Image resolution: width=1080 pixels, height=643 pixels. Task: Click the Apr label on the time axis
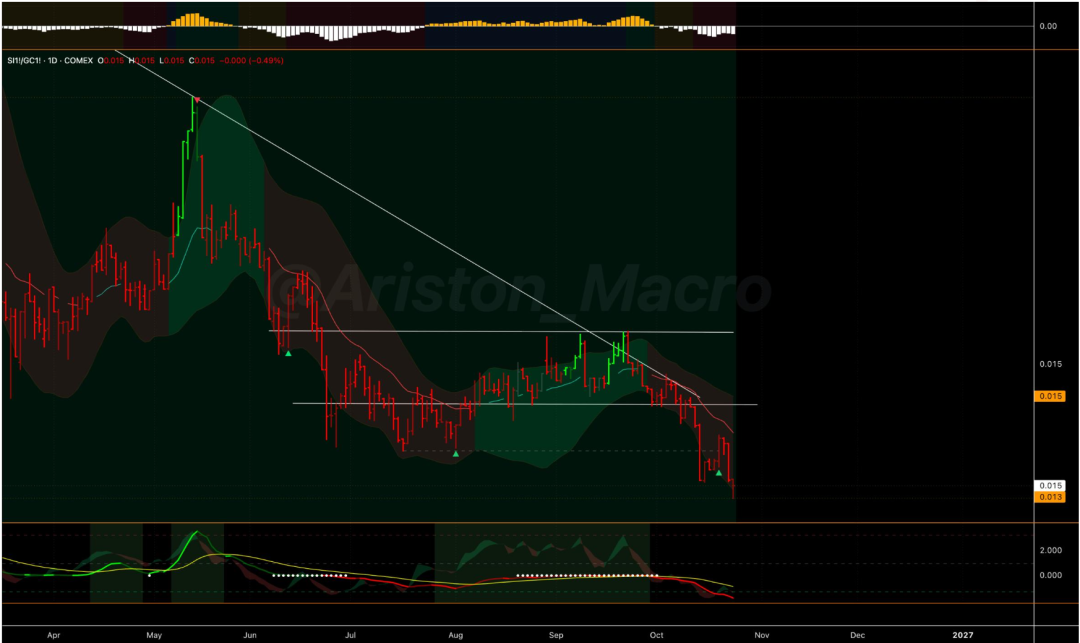point(54,635)
